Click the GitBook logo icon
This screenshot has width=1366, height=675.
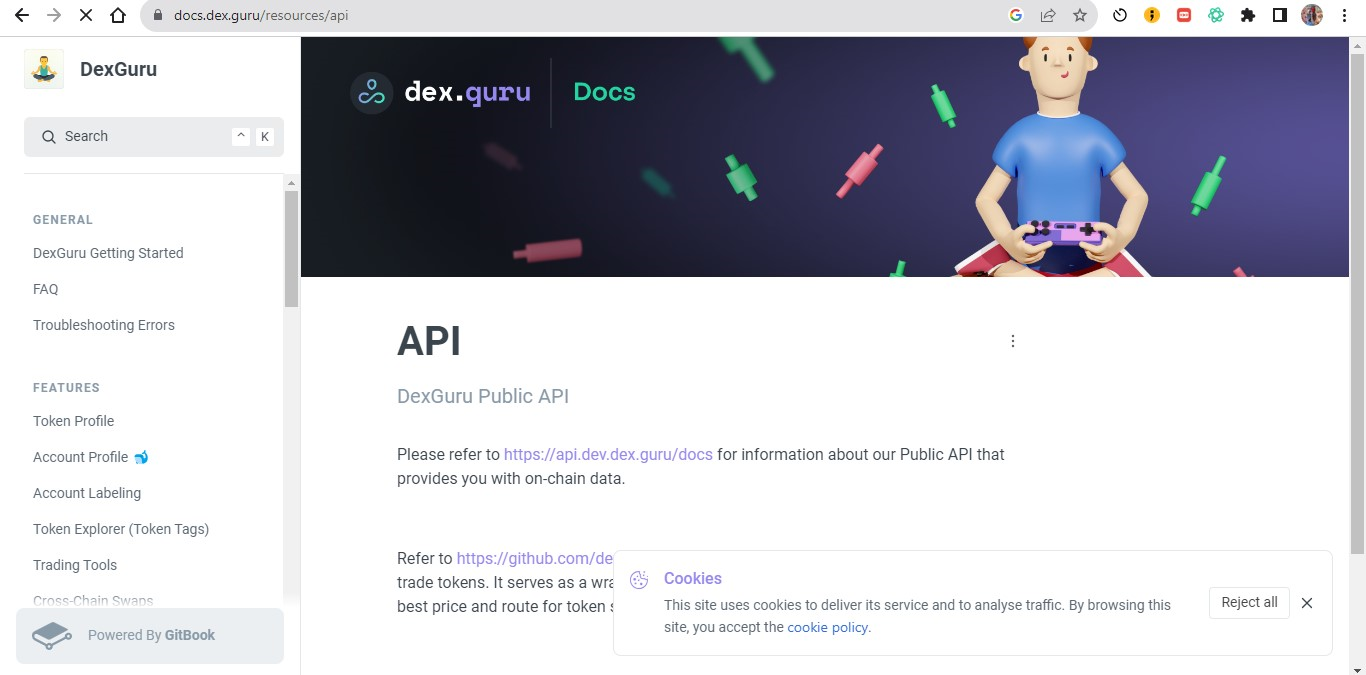52,636
